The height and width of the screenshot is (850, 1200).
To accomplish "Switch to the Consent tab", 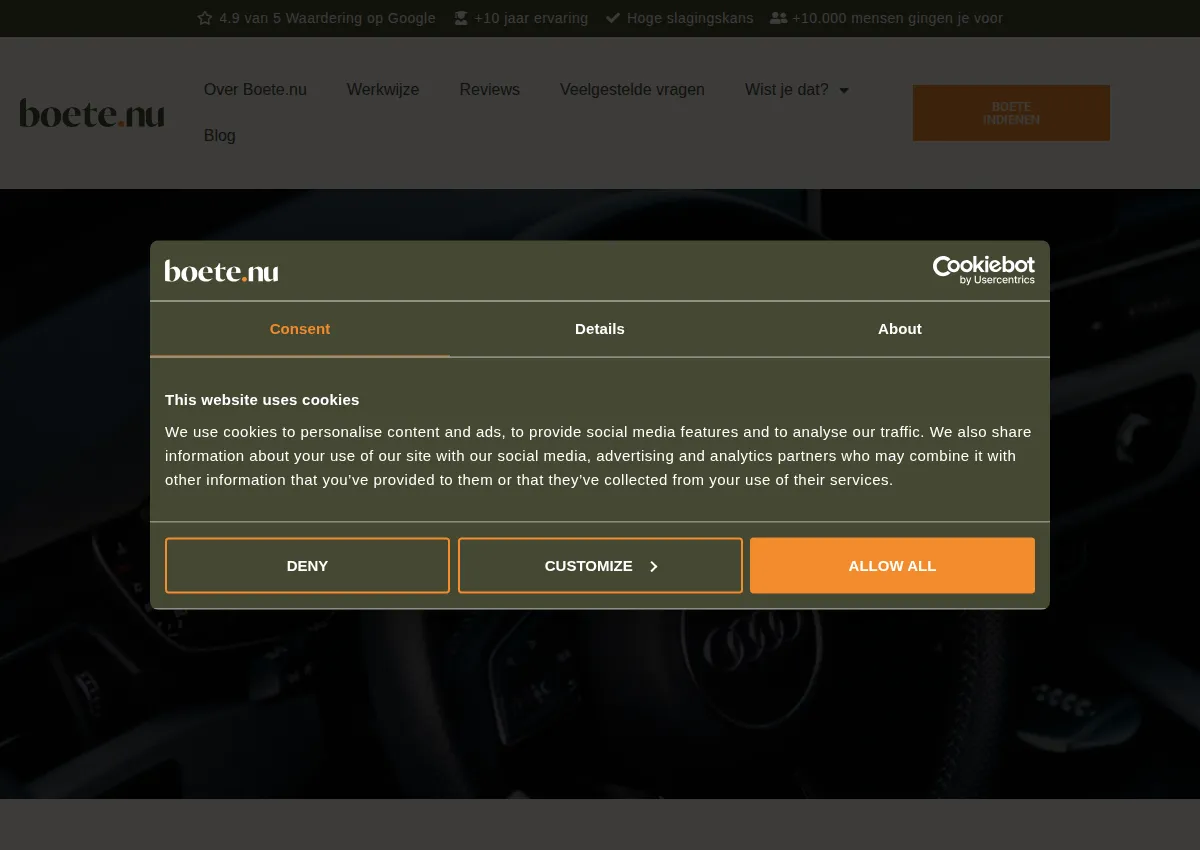I will (300, 329).
